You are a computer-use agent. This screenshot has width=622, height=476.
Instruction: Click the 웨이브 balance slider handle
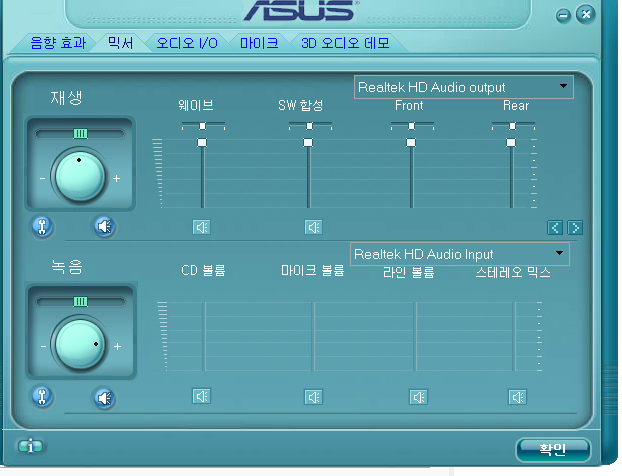click(203, 126)
